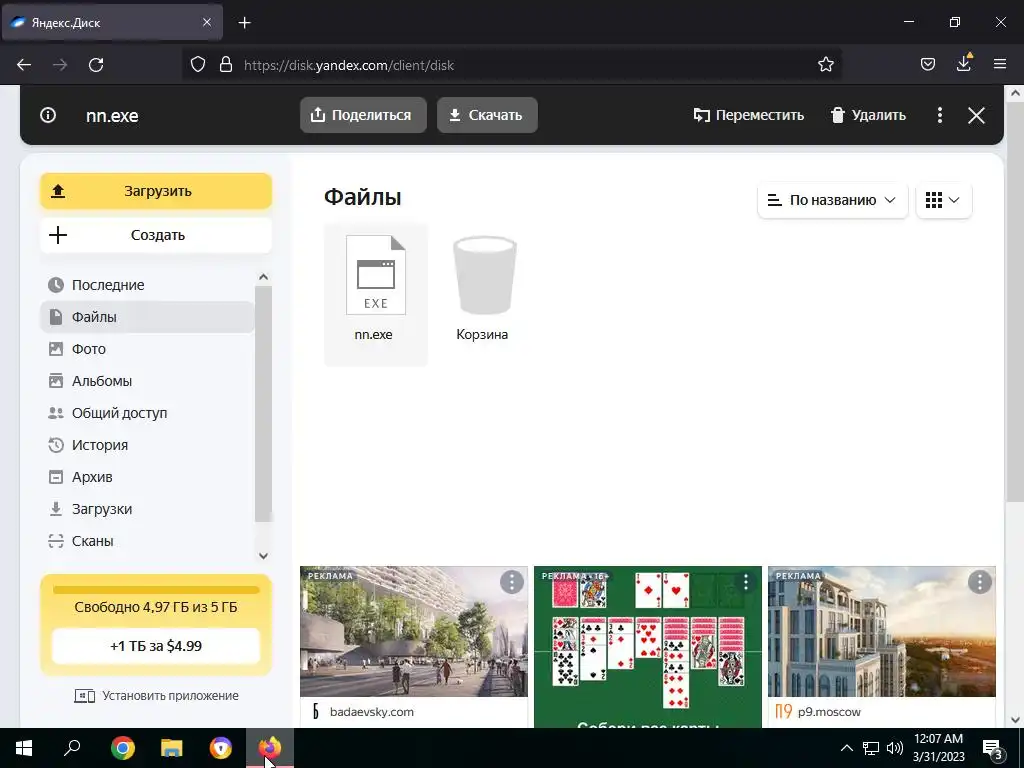1024x768 pixels.
Task: Click p9.moscow link text
Action: click(x=829, y=712)
